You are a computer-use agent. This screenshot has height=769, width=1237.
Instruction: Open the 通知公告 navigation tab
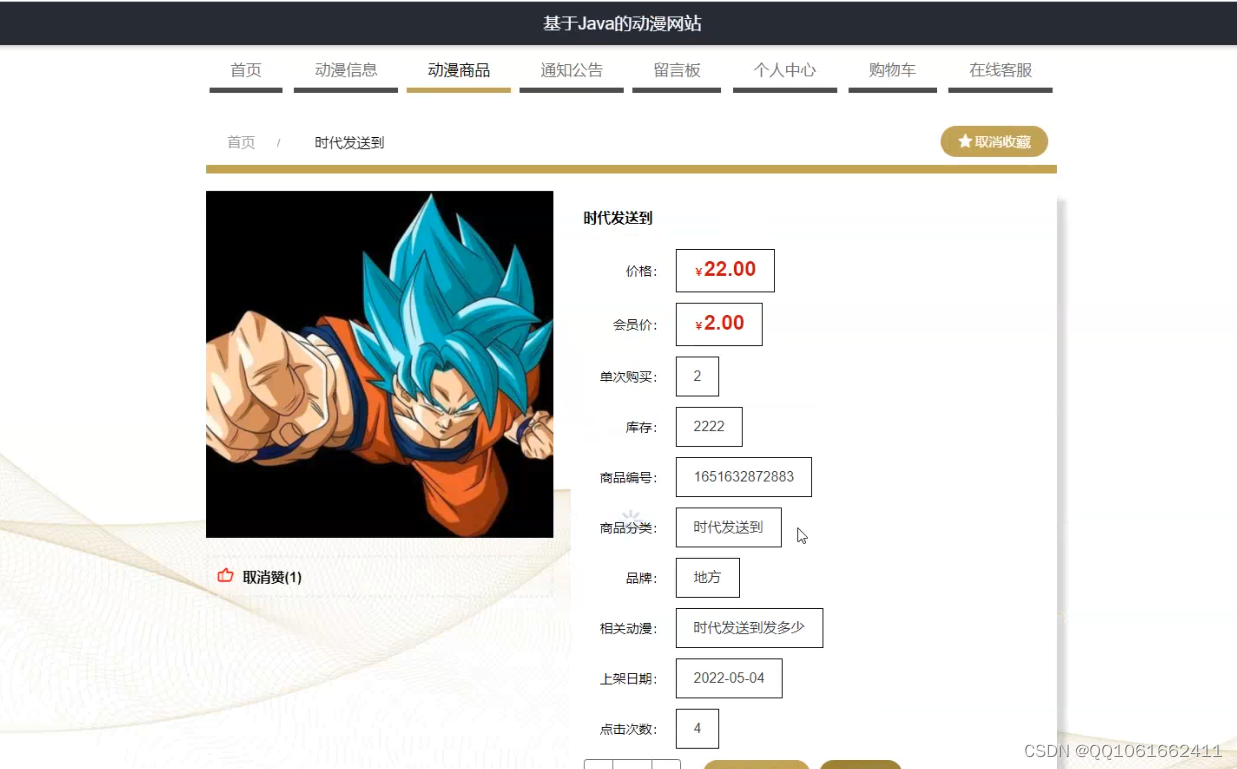(x=572, y=70)
